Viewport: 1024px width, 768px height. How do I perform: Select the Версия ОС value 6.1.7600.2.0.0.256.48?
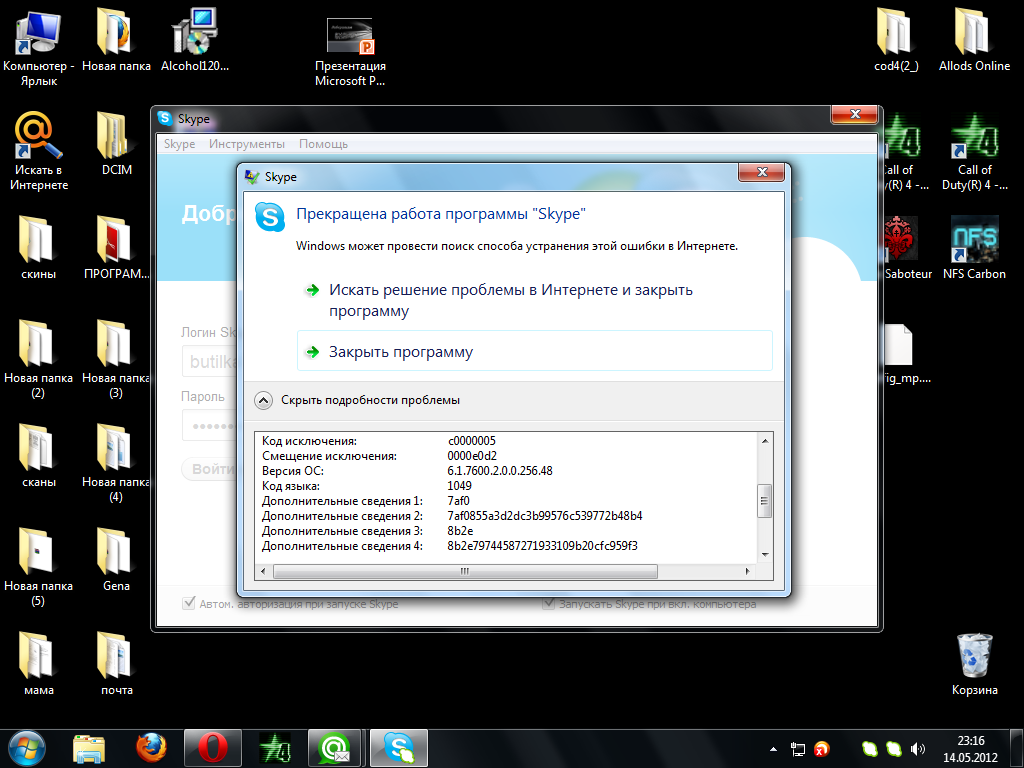tap(500, 471)
